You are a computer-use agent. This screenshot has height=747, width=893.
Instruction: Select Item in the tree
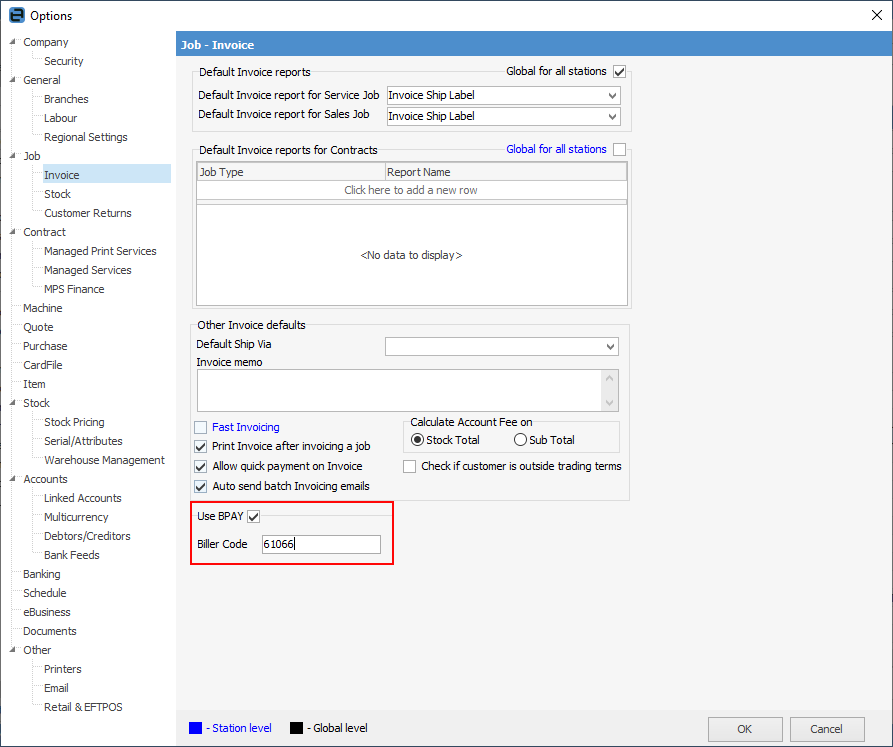[x=34, y=384]
